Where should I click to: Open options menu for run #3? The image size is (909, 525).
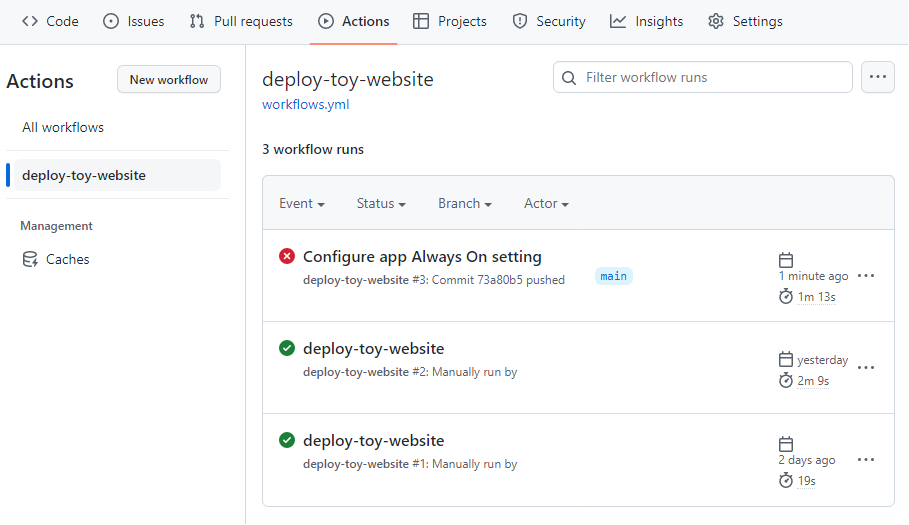coord(866,276)
